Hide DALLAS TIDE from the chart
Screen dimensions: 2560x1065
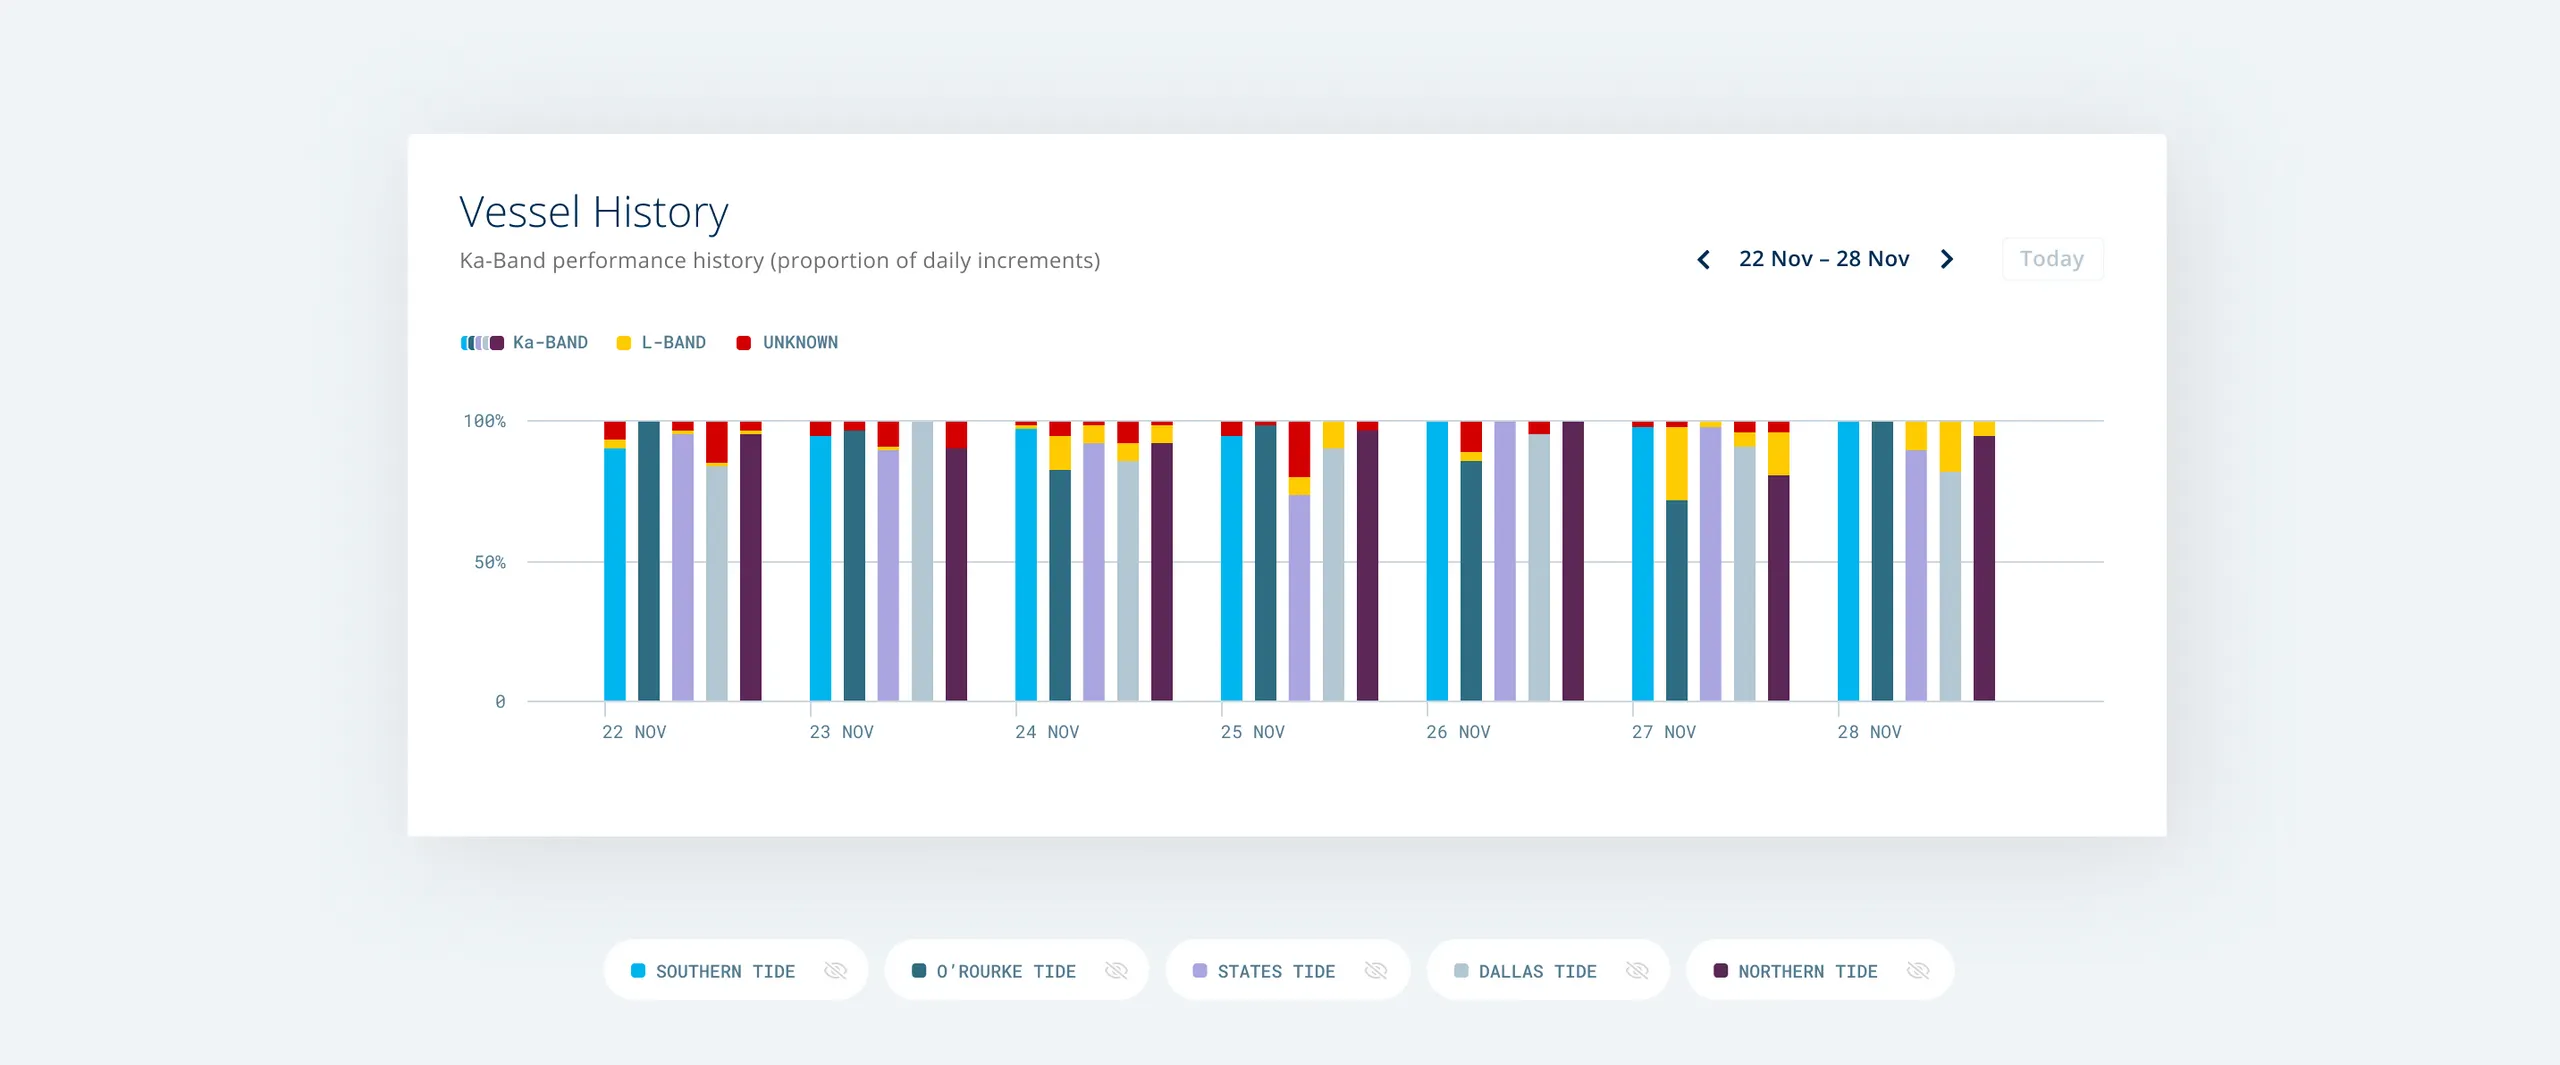click(x=1637, y=970)
